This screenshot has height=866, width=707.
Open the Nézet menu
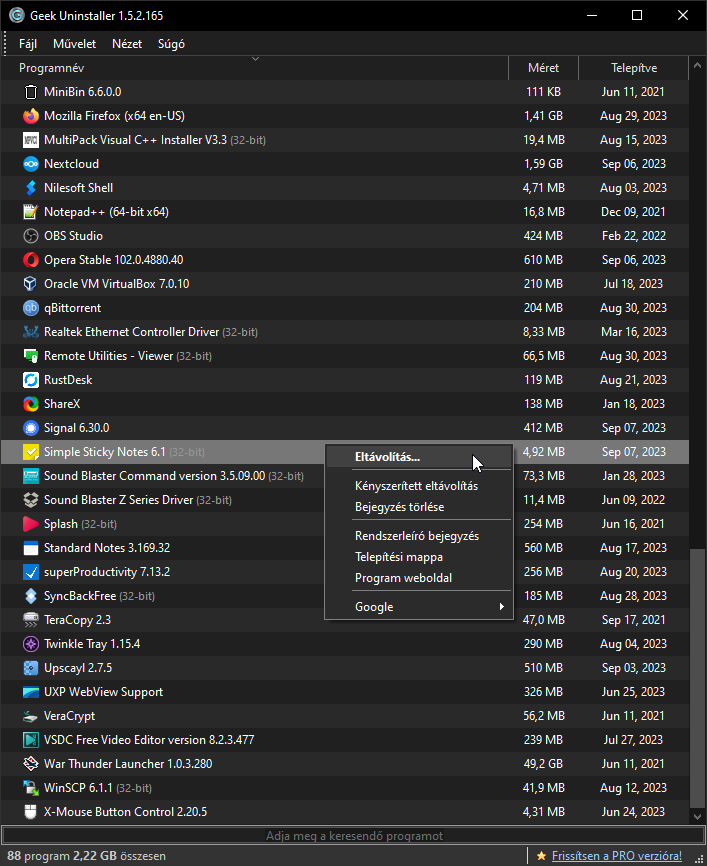[127, 44]
